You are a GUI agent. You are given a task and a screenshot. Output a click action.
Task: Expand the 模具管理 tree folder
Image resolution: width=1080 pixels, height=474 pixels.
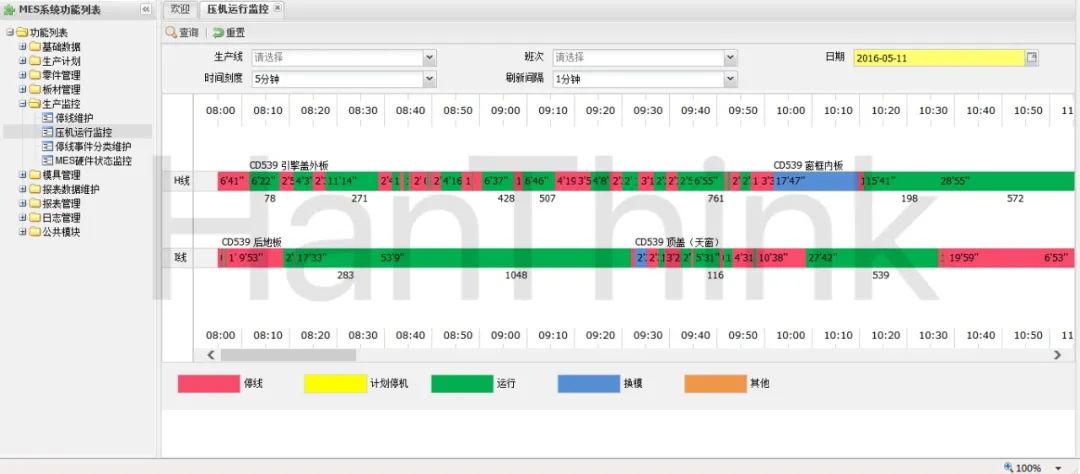click(x=23, y=175)
